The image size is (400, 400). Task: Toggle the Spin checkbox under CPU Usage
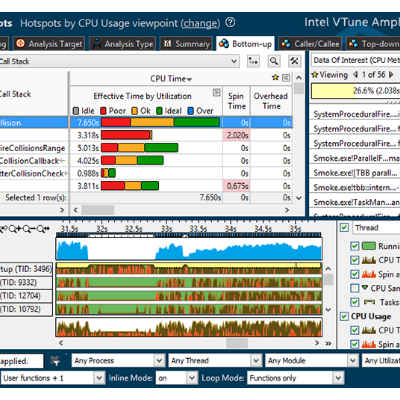click(355, 344)
